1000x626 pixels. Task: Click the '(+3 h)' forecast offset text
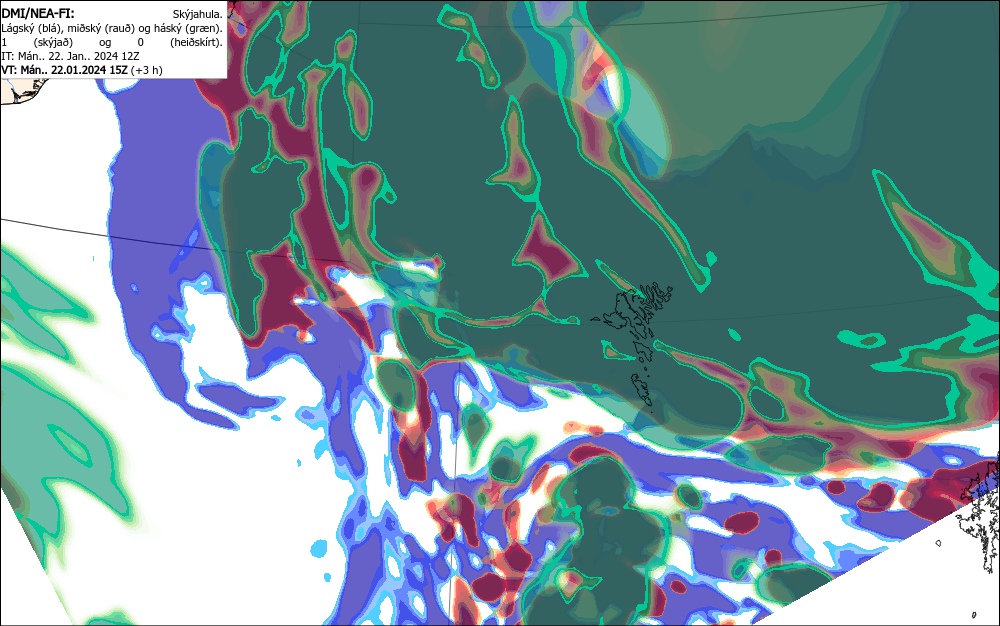(x=147, y=70)
